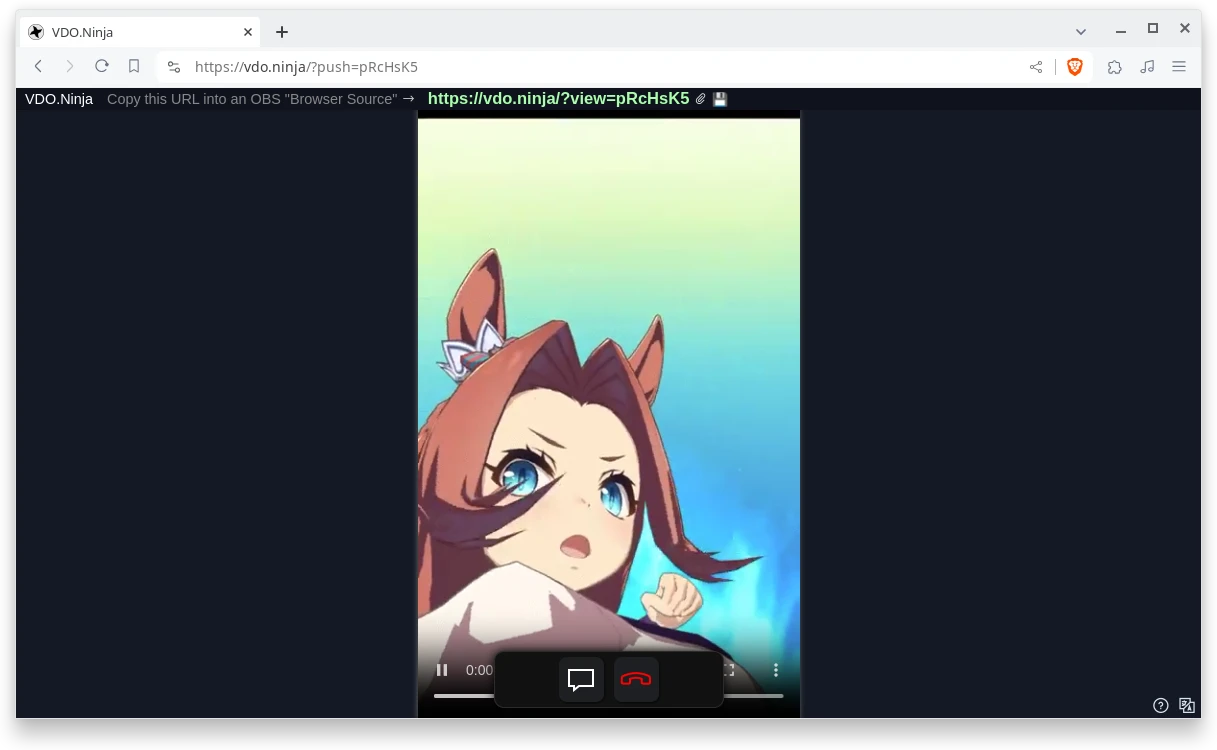Open the language translation icon
The height and width of the screenshot is (750, 1217).
pos(1187,705)
